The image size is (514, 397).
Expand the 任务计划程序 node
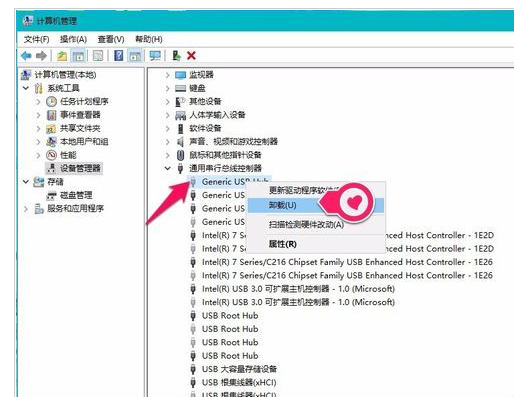38,101
